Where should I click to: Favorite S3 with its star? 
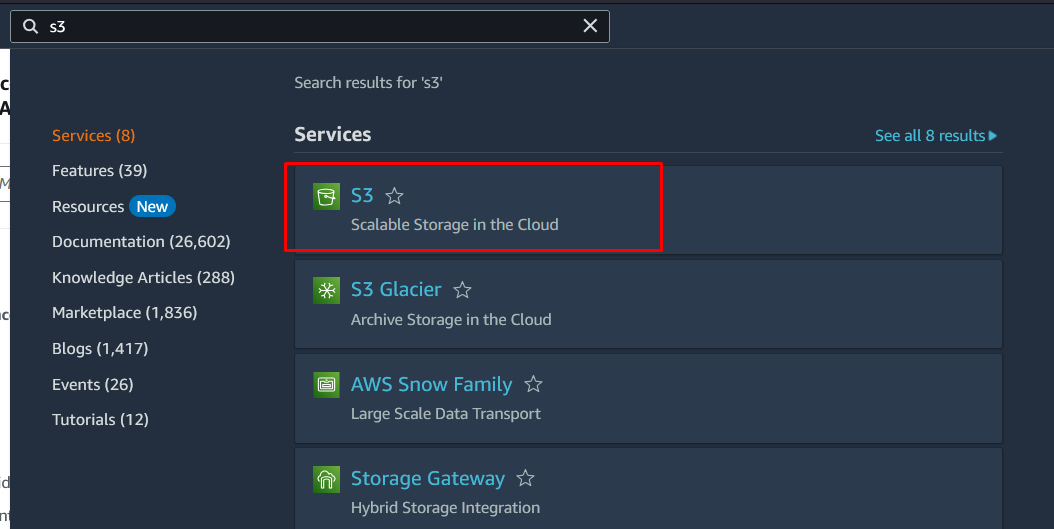(395, 196)
